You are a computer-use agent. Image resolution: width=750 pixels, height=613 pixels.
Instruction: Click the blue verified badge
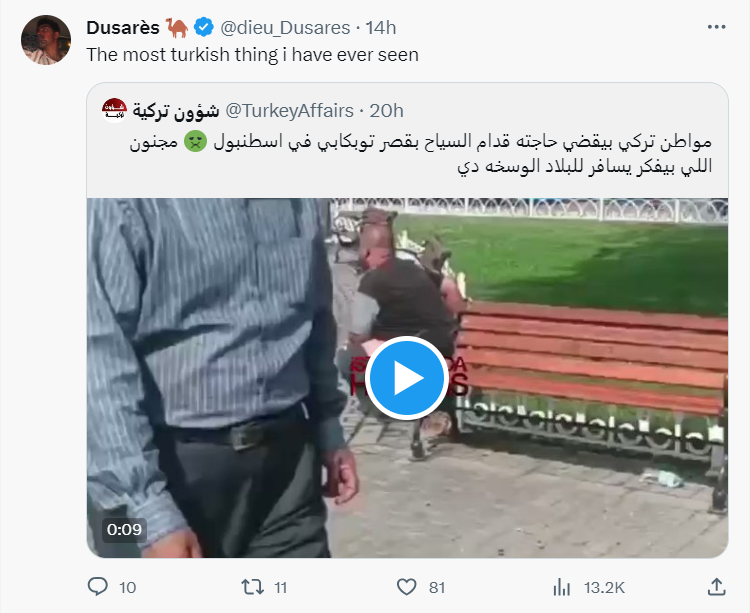[204, 27]
